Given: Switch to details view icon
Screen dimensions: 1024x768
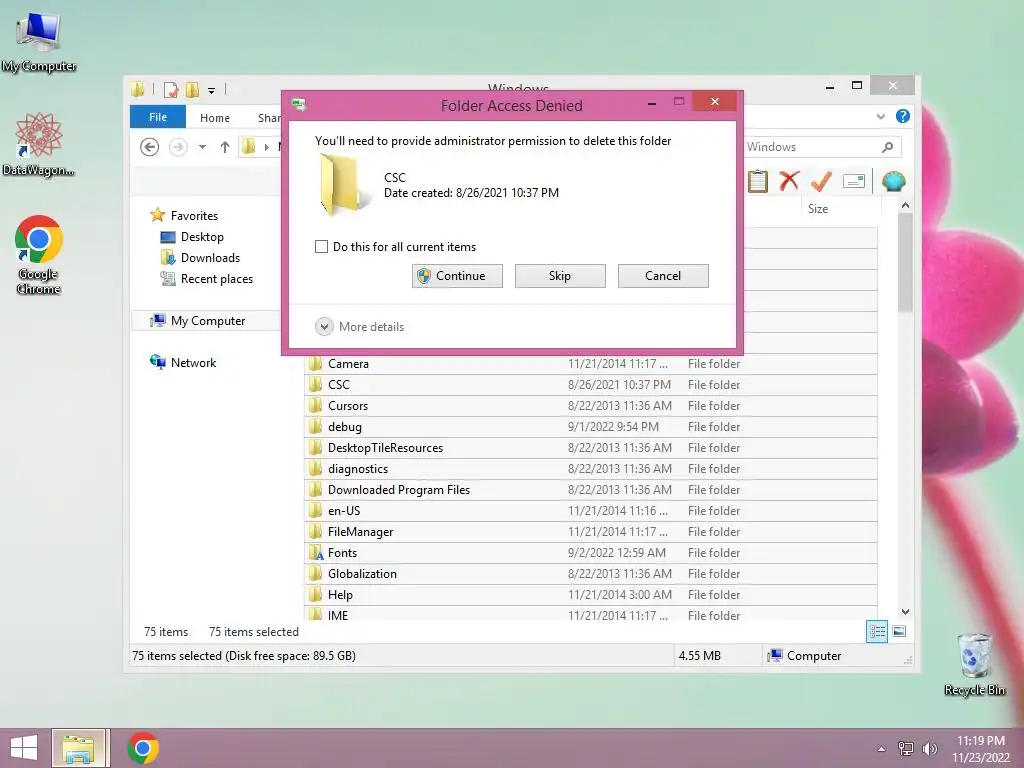Looking at the screenshot, I should pyautogui.click(x=876, y=632).
